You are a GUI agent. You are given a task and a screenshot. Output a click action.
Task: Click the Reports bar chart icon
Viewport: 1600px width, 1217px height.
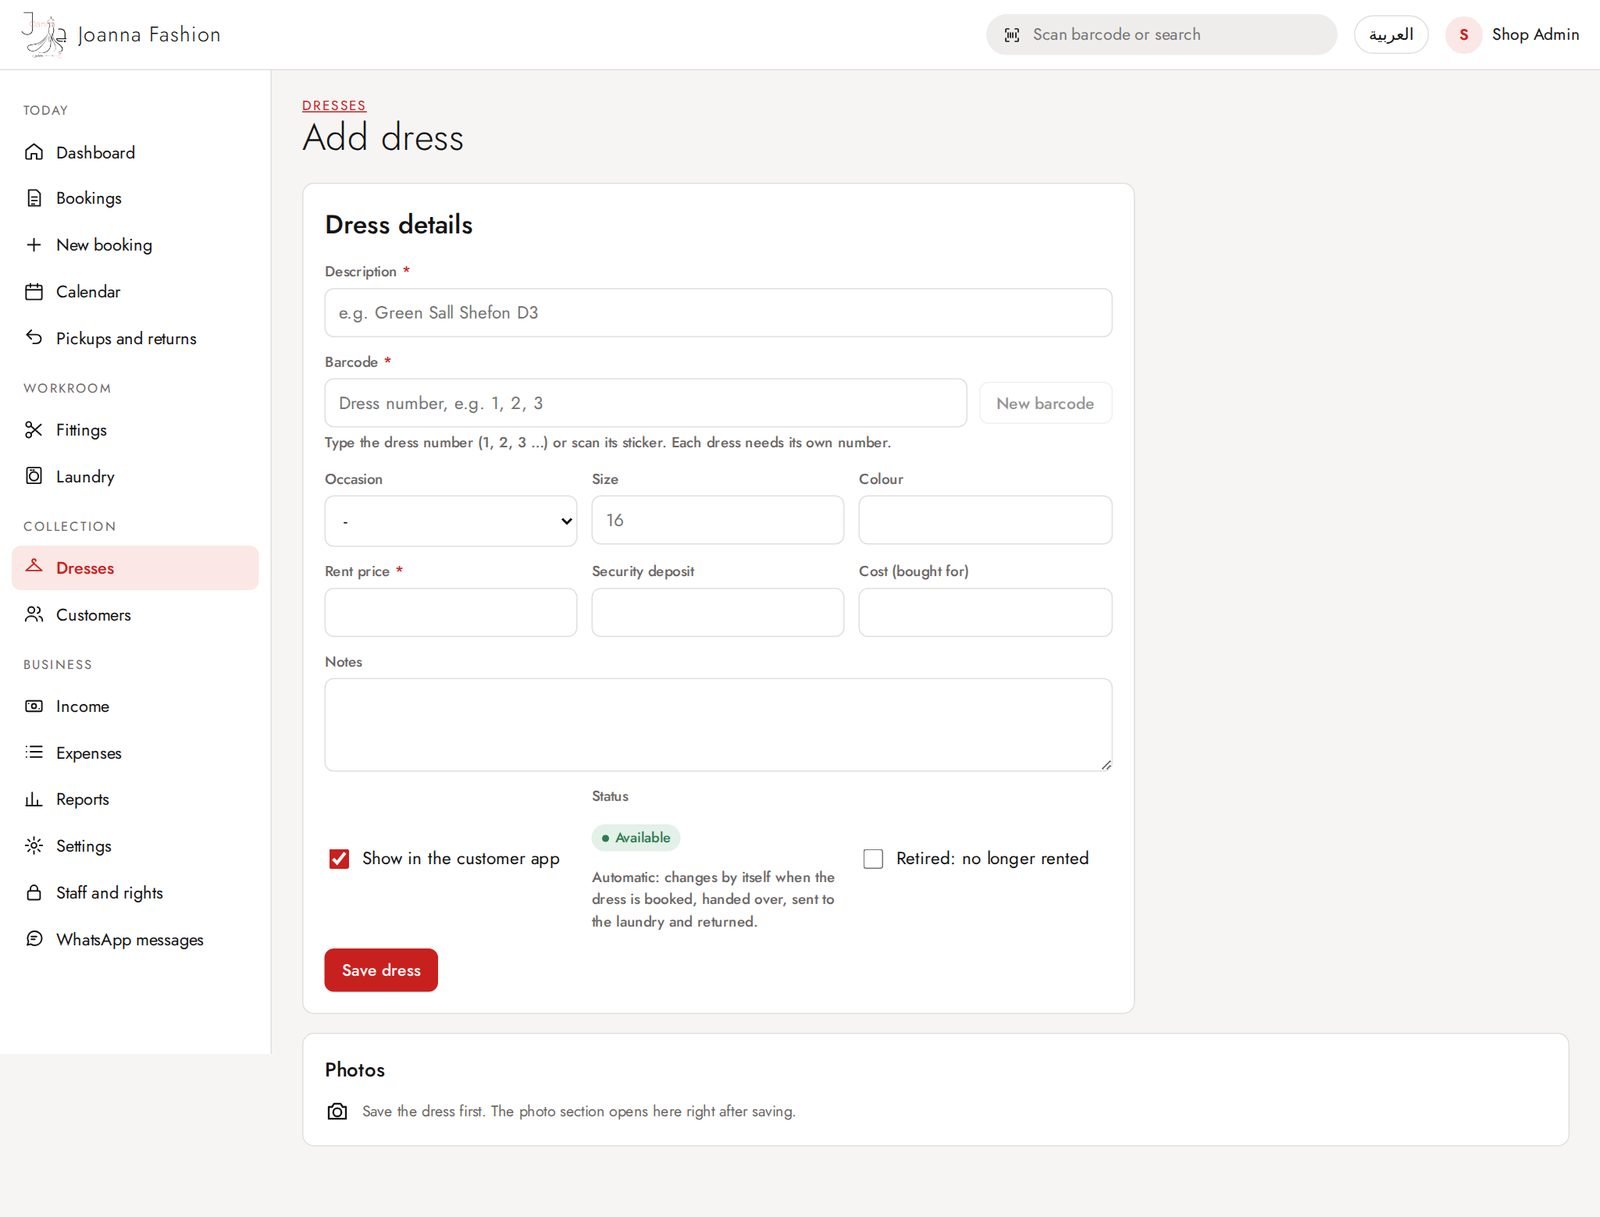(34, 799)
